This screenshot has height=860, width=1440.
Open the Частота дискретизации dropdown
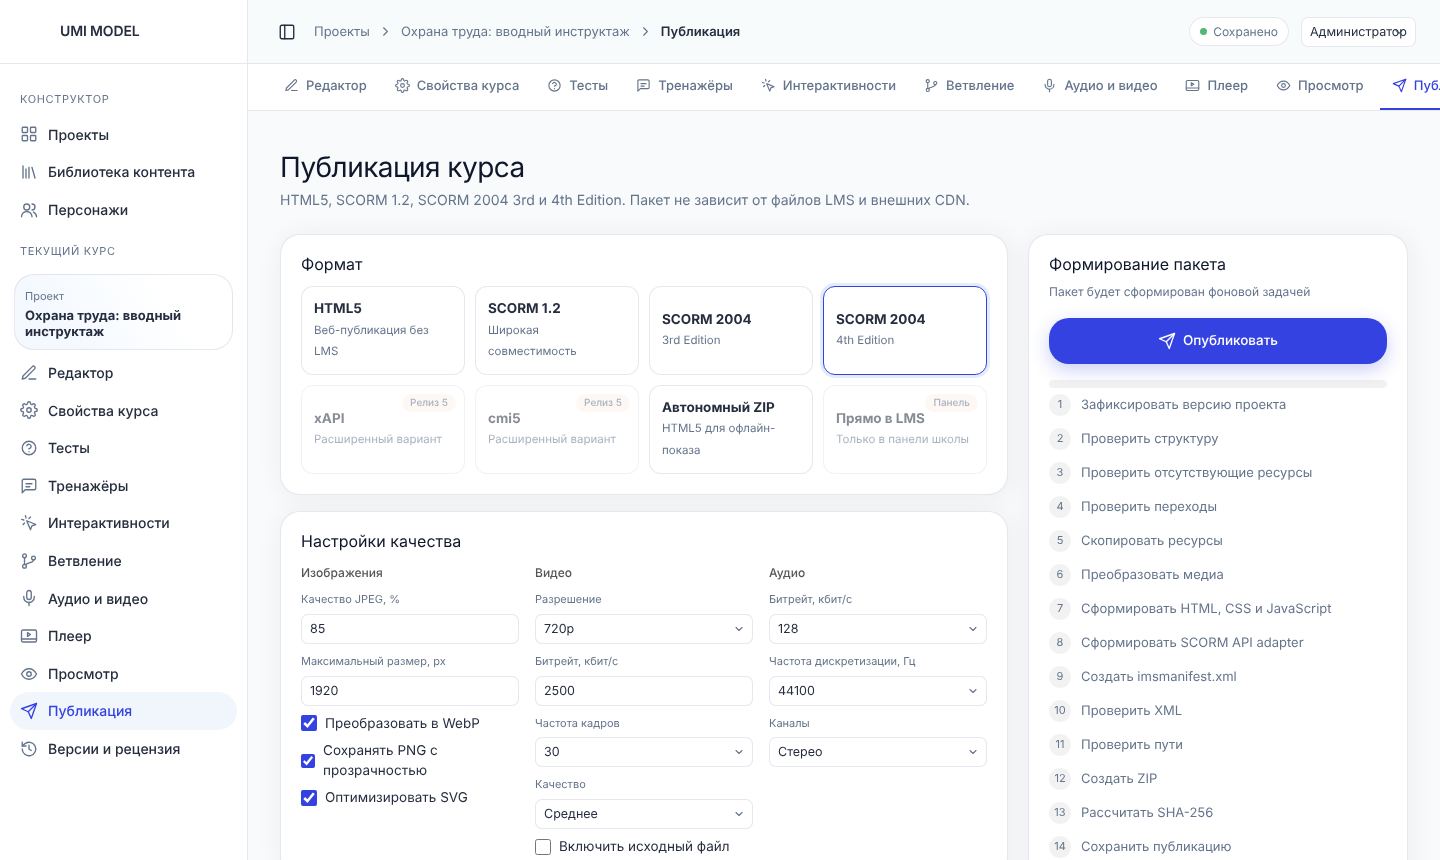(x=878, y=691)
